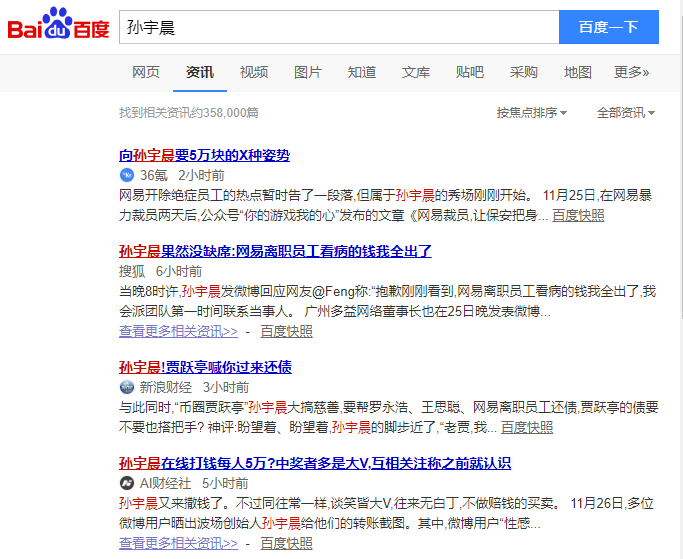Open 百度快照 for the 36氪 result
Image resolution: width=683 pixels, height=559 pixels.
pyautogui.click(x=578, y=215)
